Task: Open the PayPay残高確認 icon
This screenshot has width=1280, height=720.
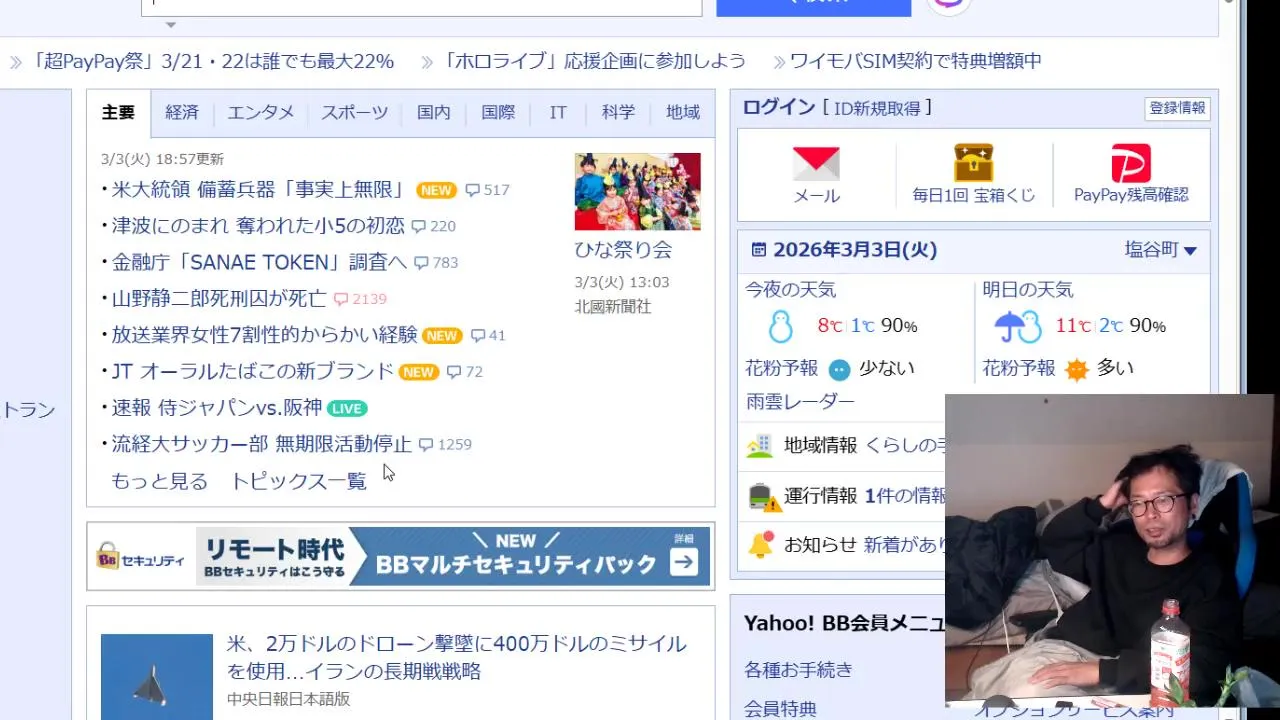Action: pyautogui.click(x=1131, y=163)
